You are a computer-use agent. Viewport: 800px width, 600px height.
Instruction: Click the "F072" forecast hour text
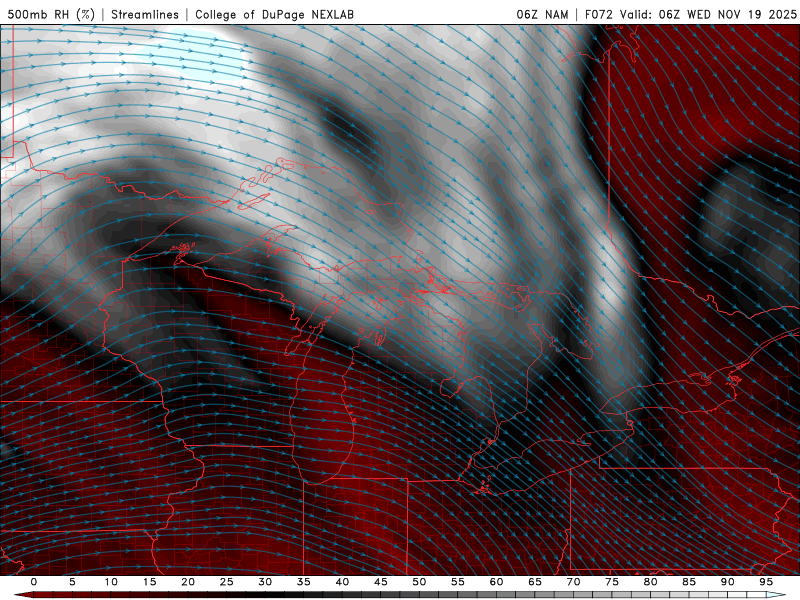(598, 14)
